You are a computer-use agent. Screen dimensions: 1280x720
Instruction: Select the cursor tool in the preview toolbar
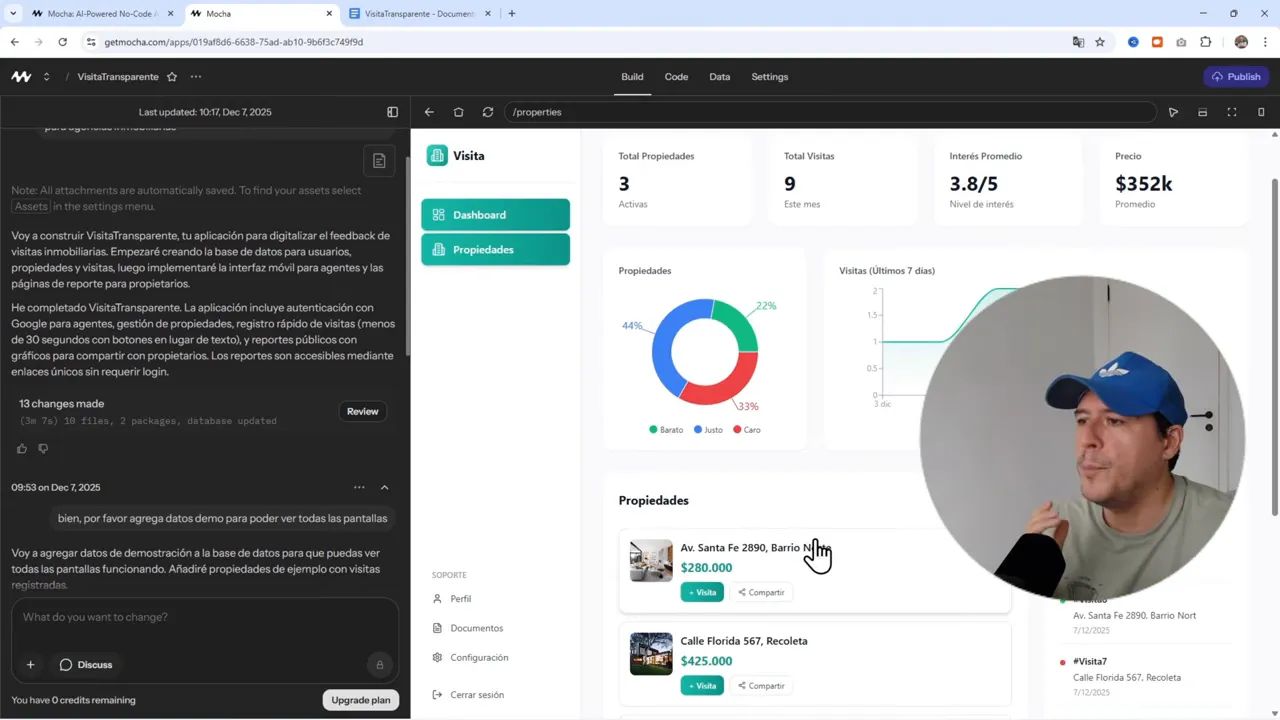tap(1173, 112)
